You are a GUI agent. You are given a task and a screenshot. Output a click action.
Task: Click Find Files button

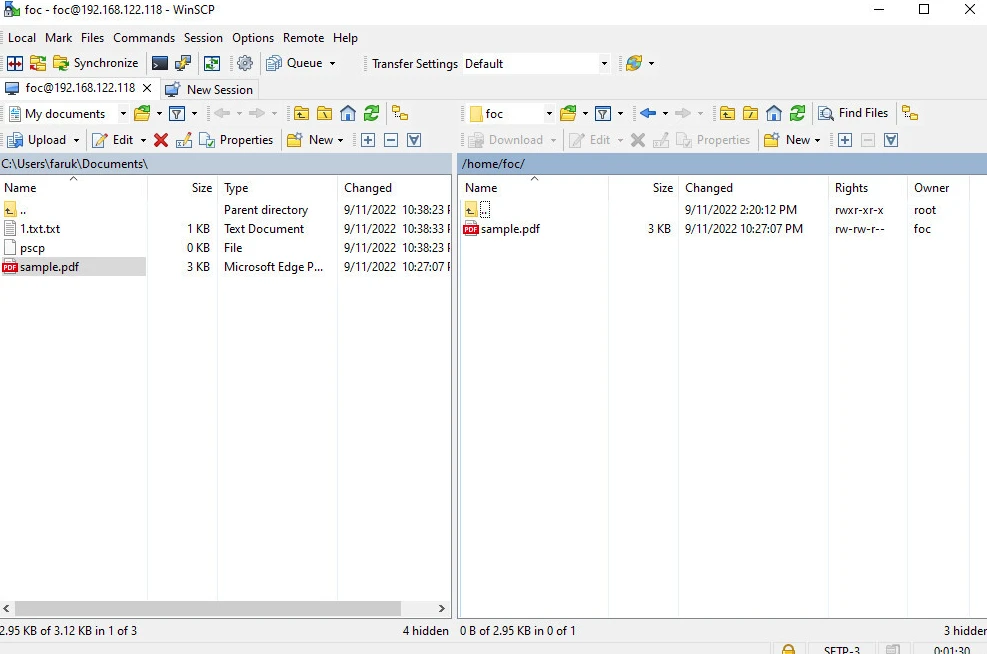click(853, 113)
